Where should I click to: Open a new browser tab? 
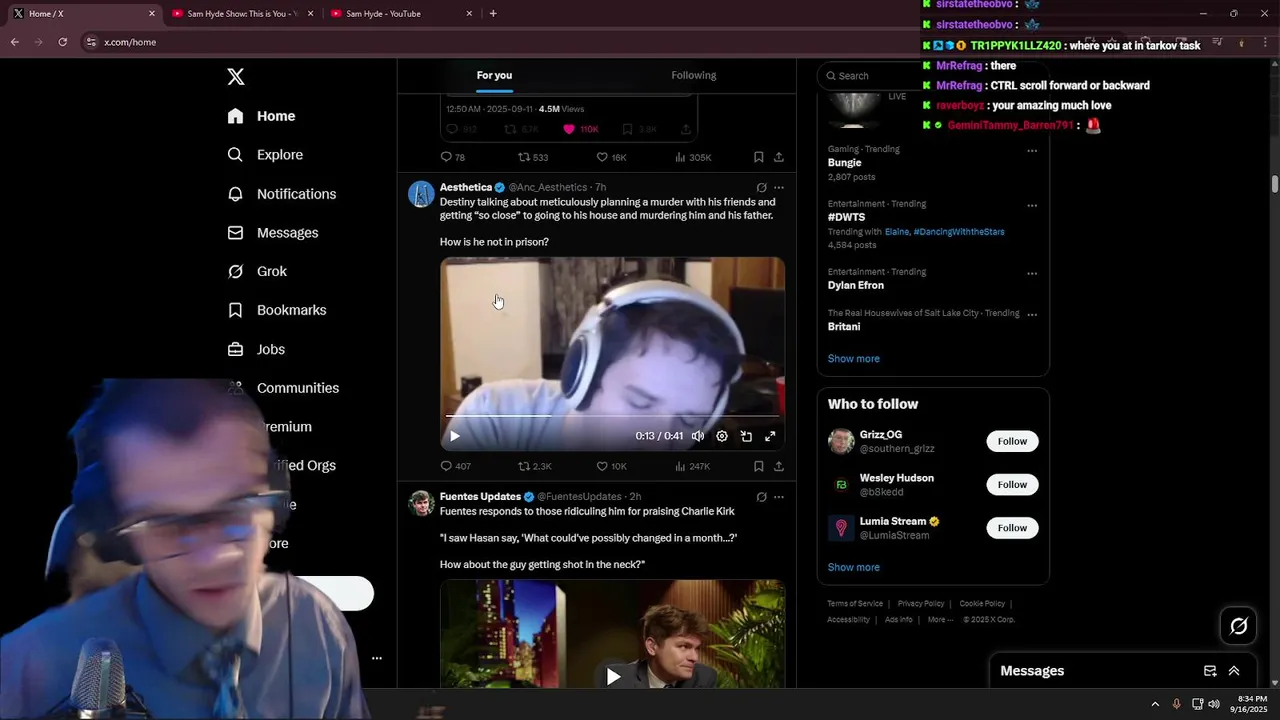493,14
